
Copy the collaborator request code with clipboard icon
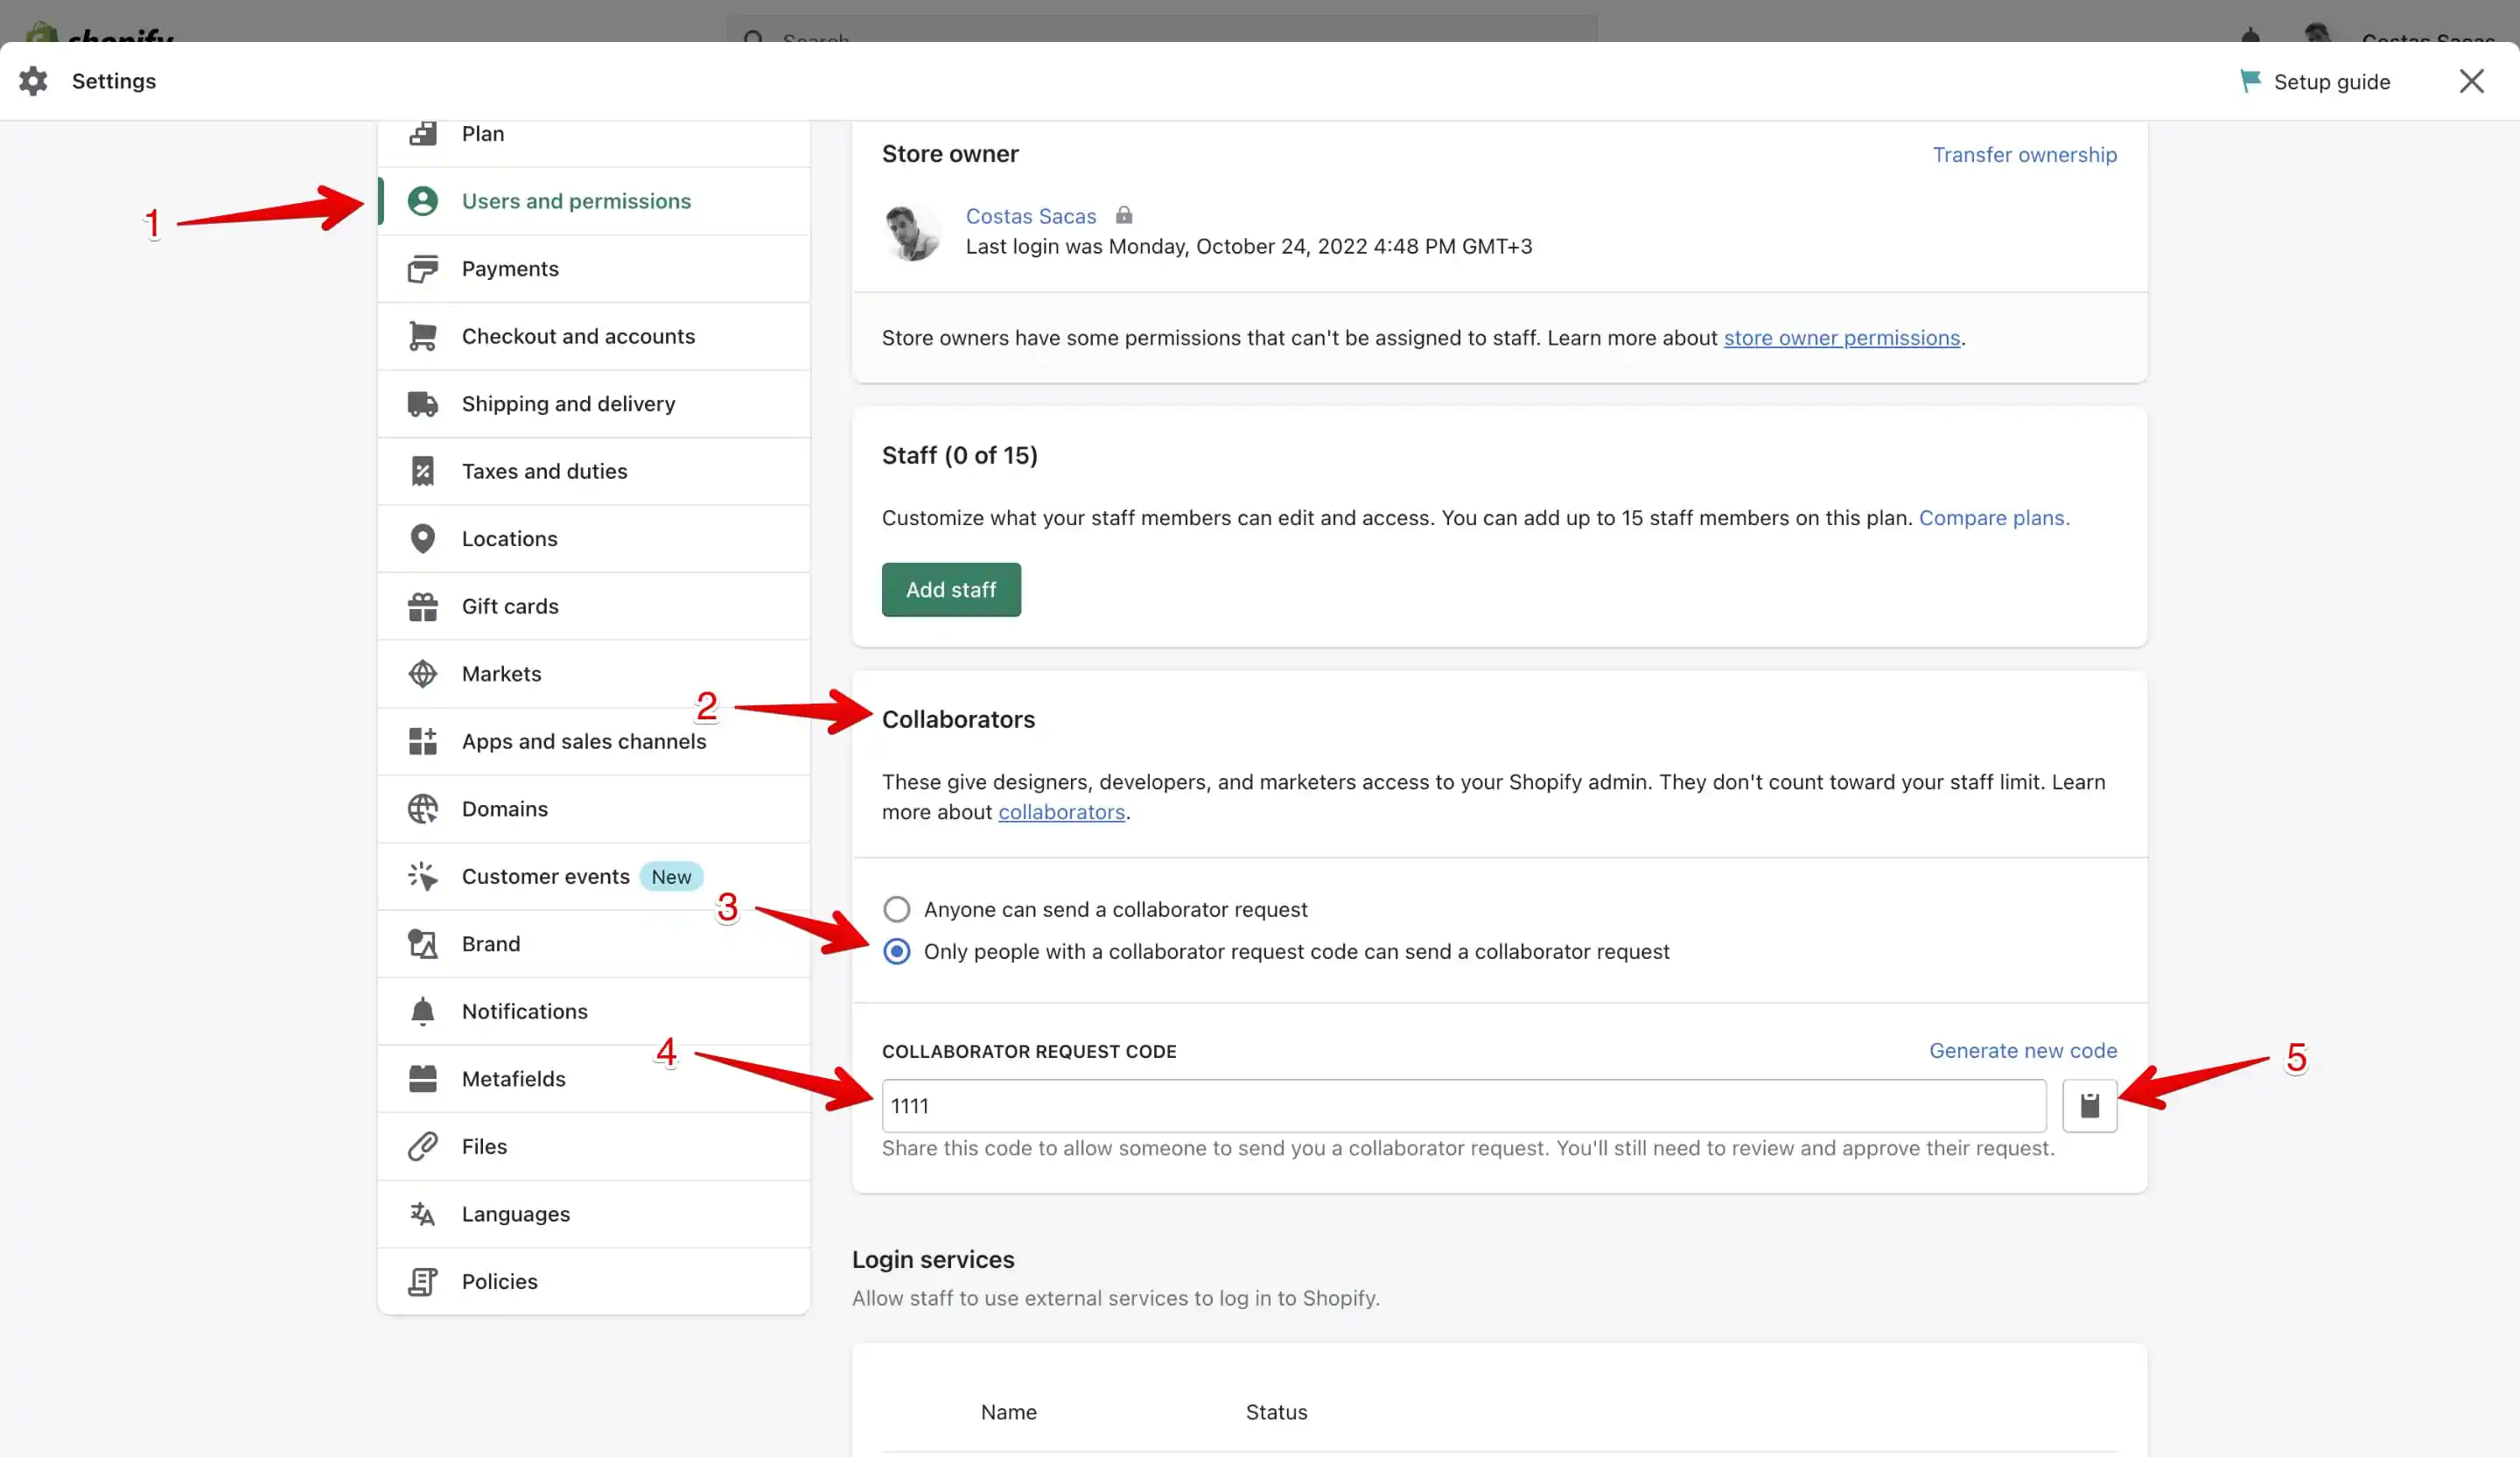[2089, 1105]
